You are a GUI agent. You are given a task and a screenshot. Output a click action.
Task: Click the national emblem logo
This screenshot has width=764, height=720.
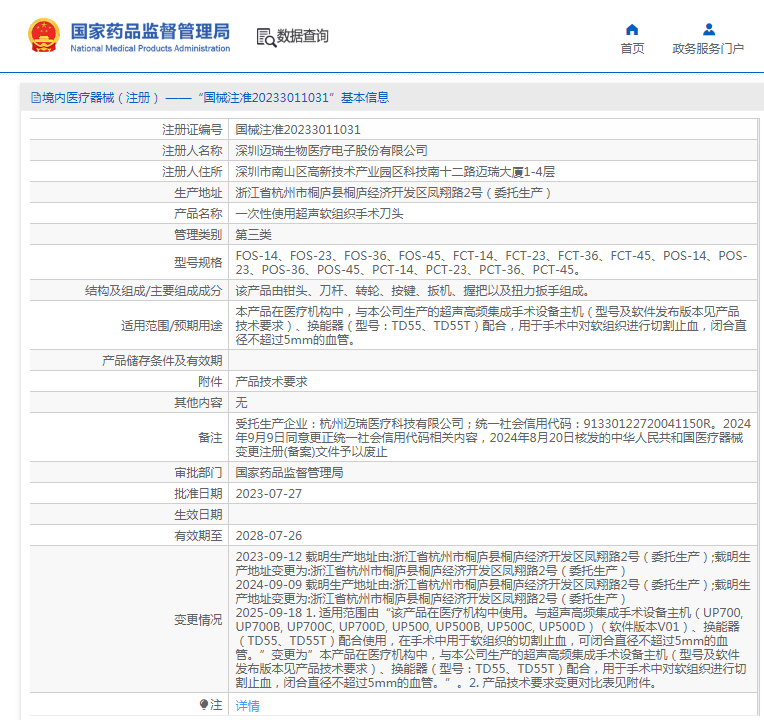(x=43, y=36)
